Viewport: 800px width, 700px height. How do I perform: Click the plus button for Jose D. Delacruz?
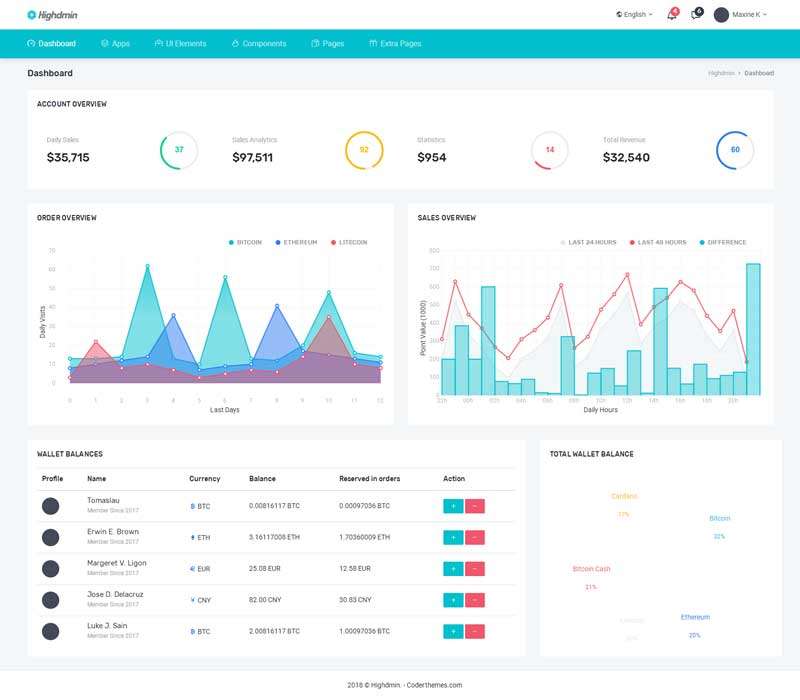452,600
